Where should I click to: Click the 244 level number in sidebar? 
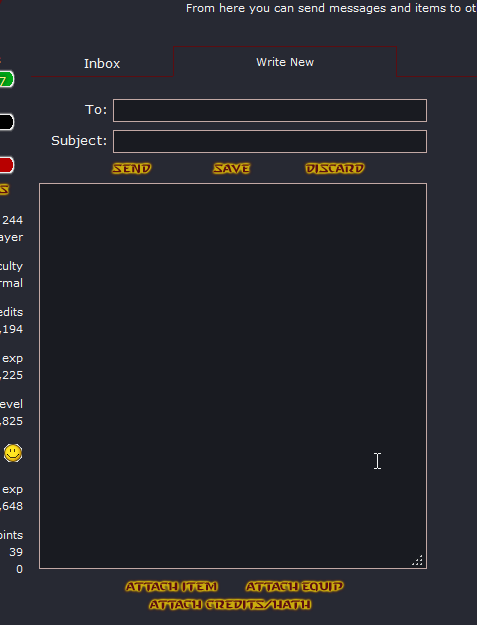(x=13, y=220)
